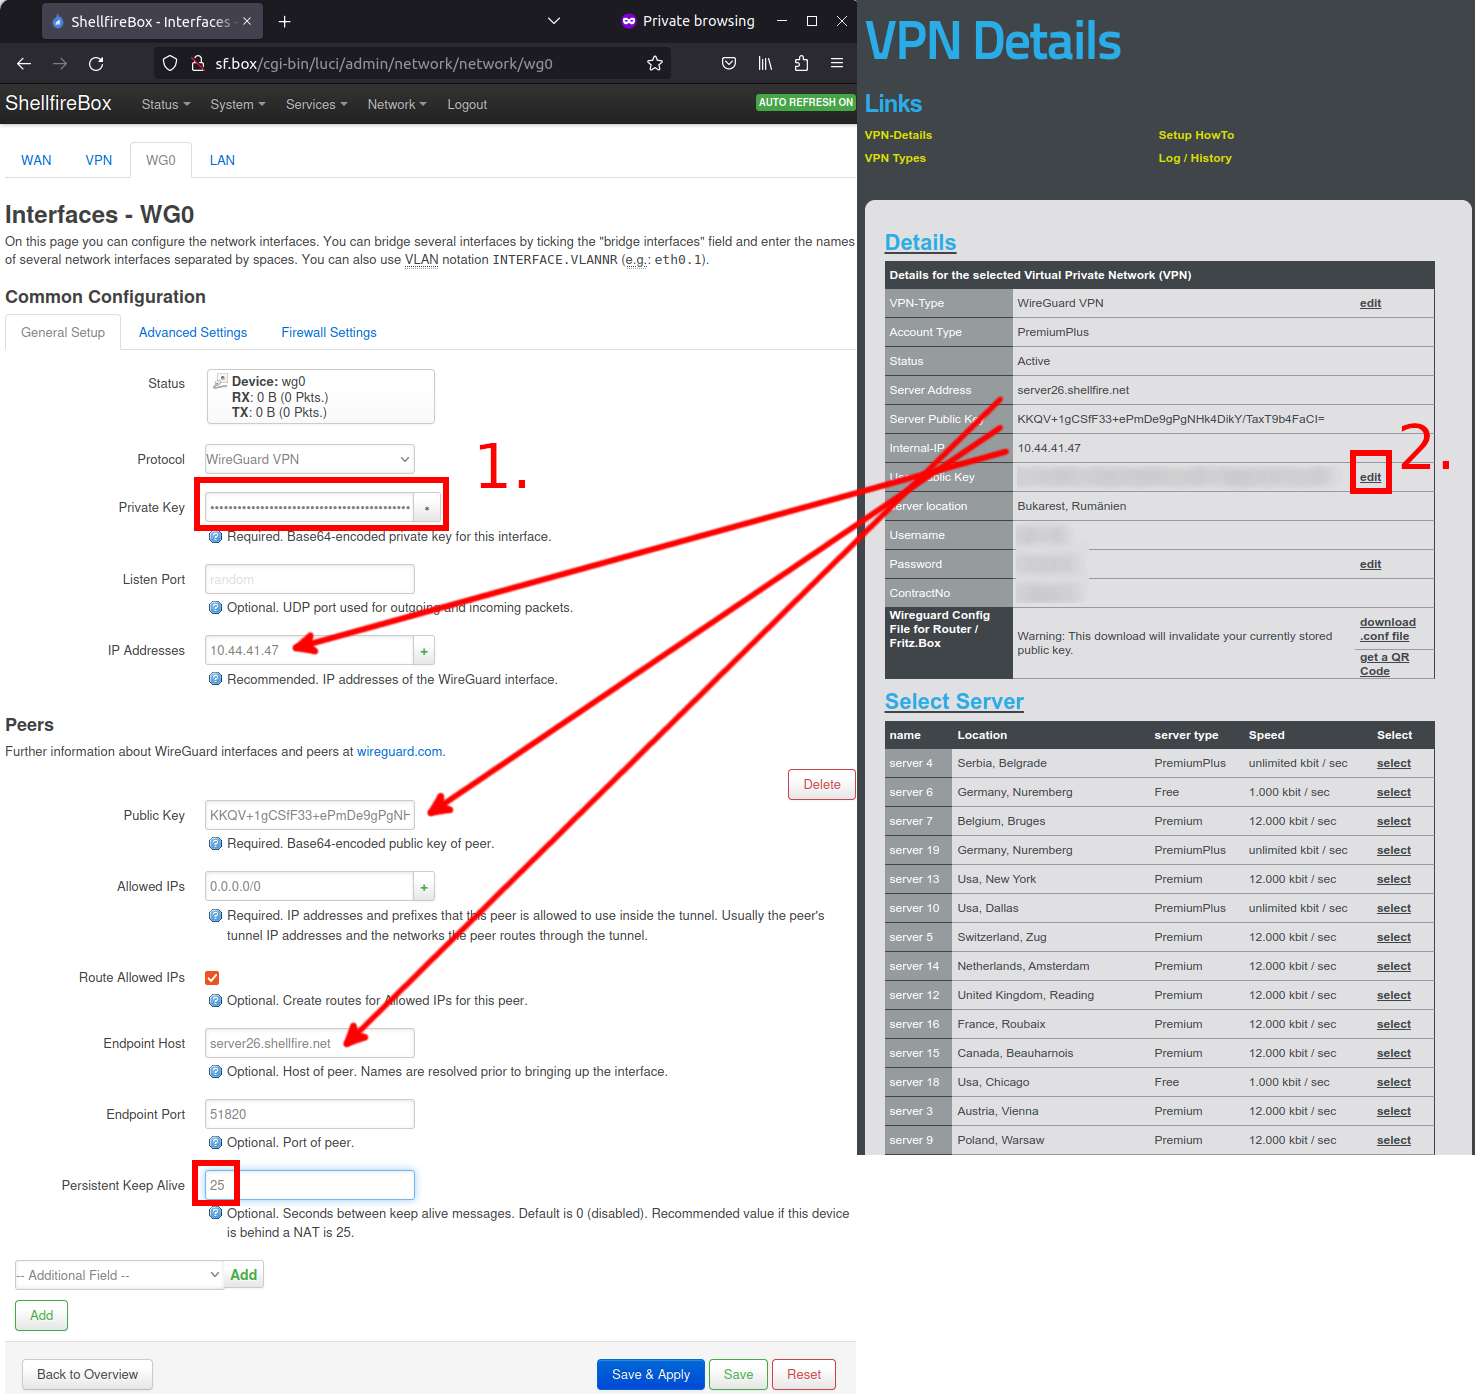Edit the VPN-Type WireGuard VPN row
Image resolution: width=1477 pixels, height=1394 pixels.
[1370, 303]
